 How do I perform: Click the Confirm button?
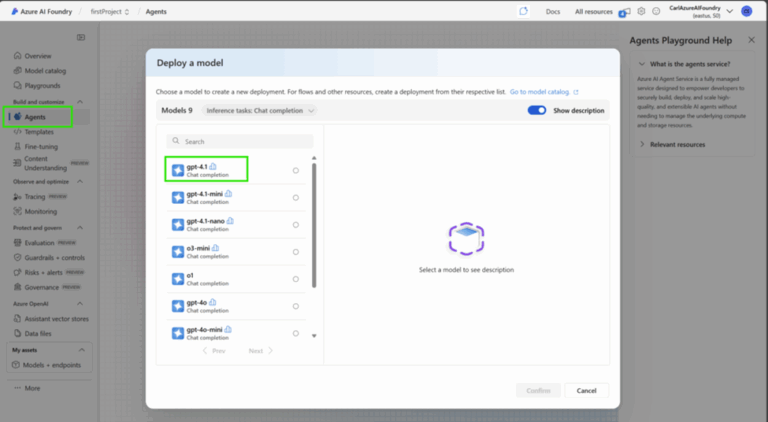point(538,391)
